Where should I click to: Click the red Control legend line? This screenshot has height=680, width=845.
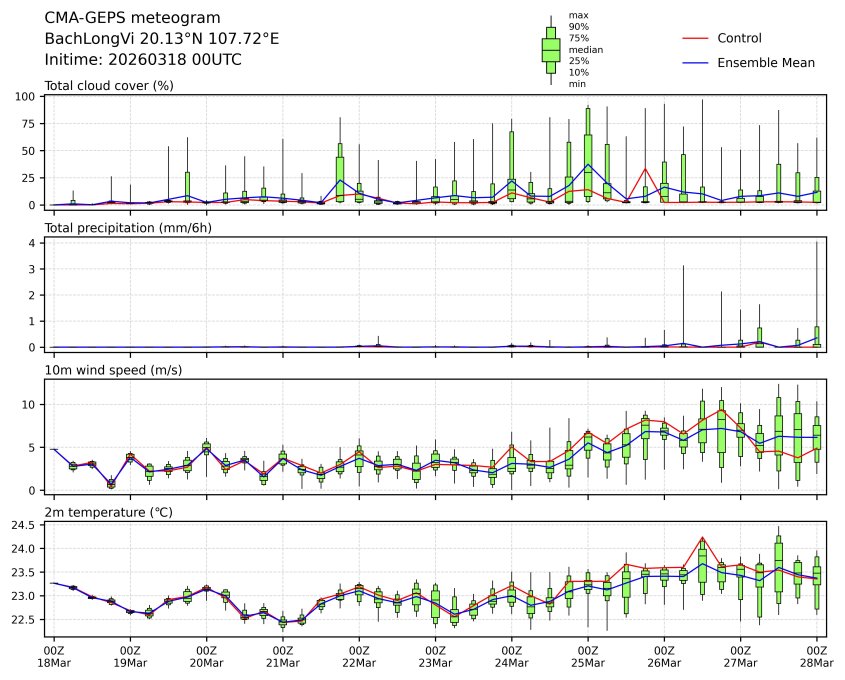pos(695,38)
